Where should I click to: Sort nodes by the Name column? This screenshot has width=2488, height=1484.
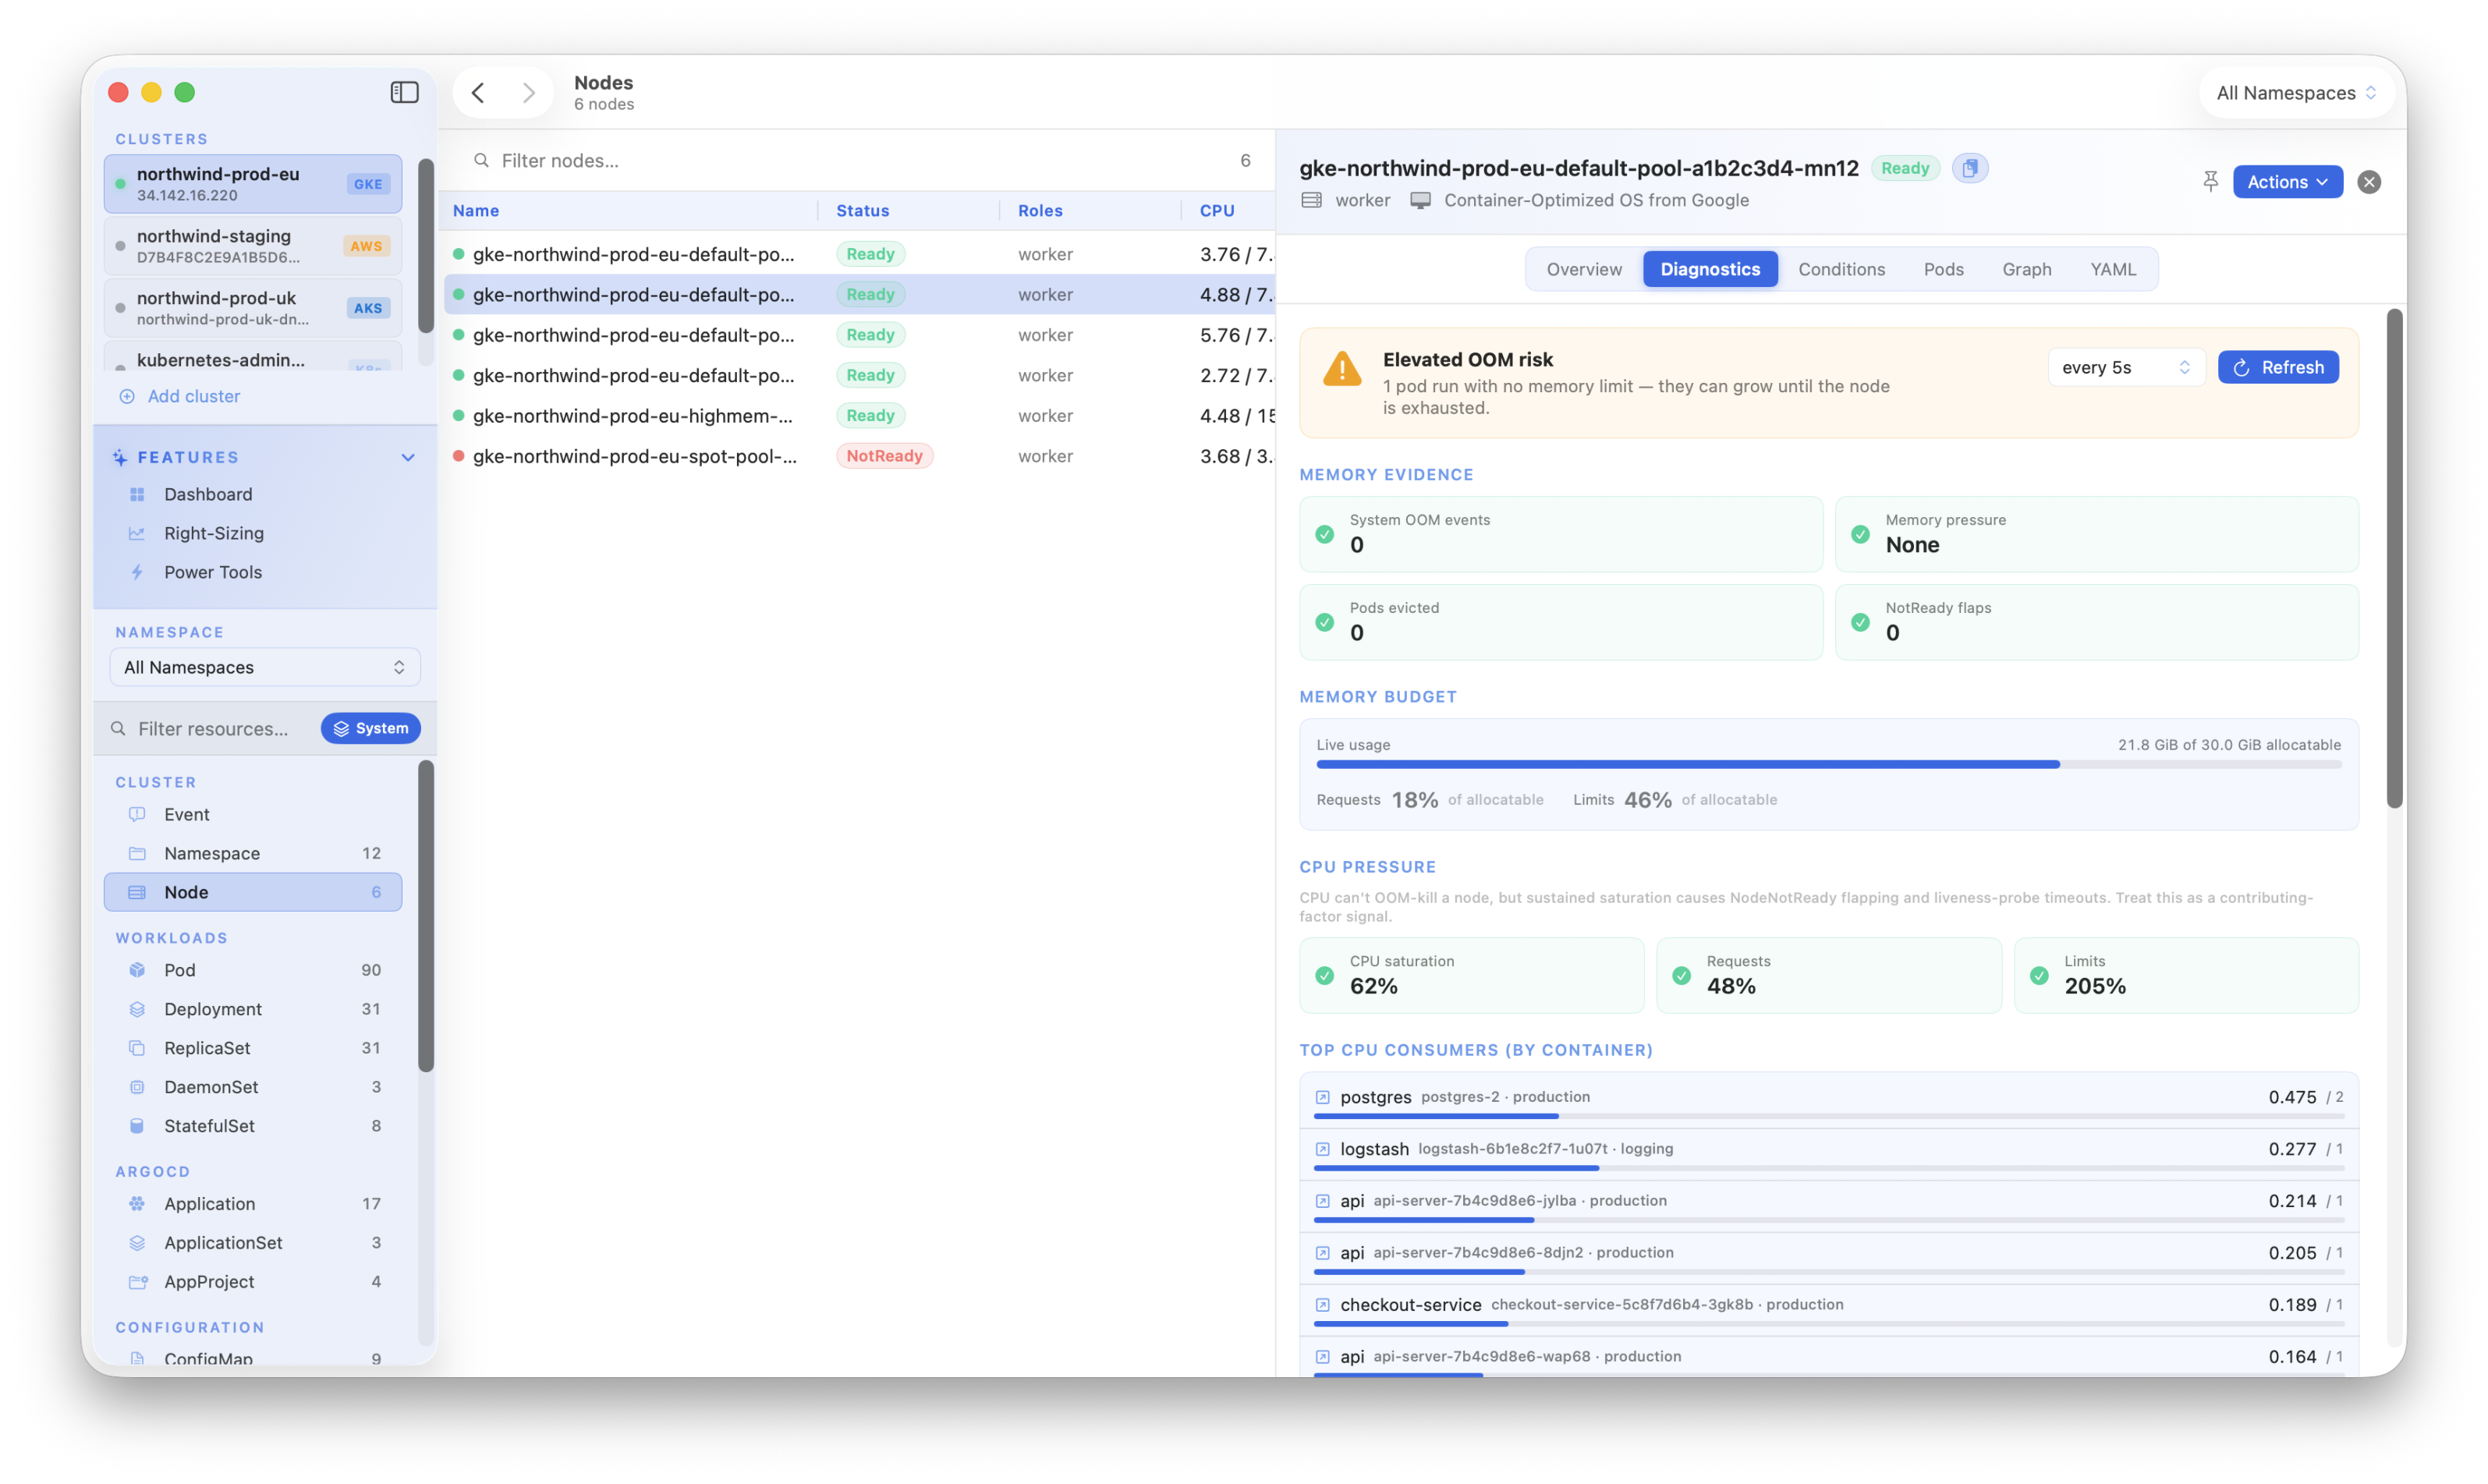coord(476,210)
